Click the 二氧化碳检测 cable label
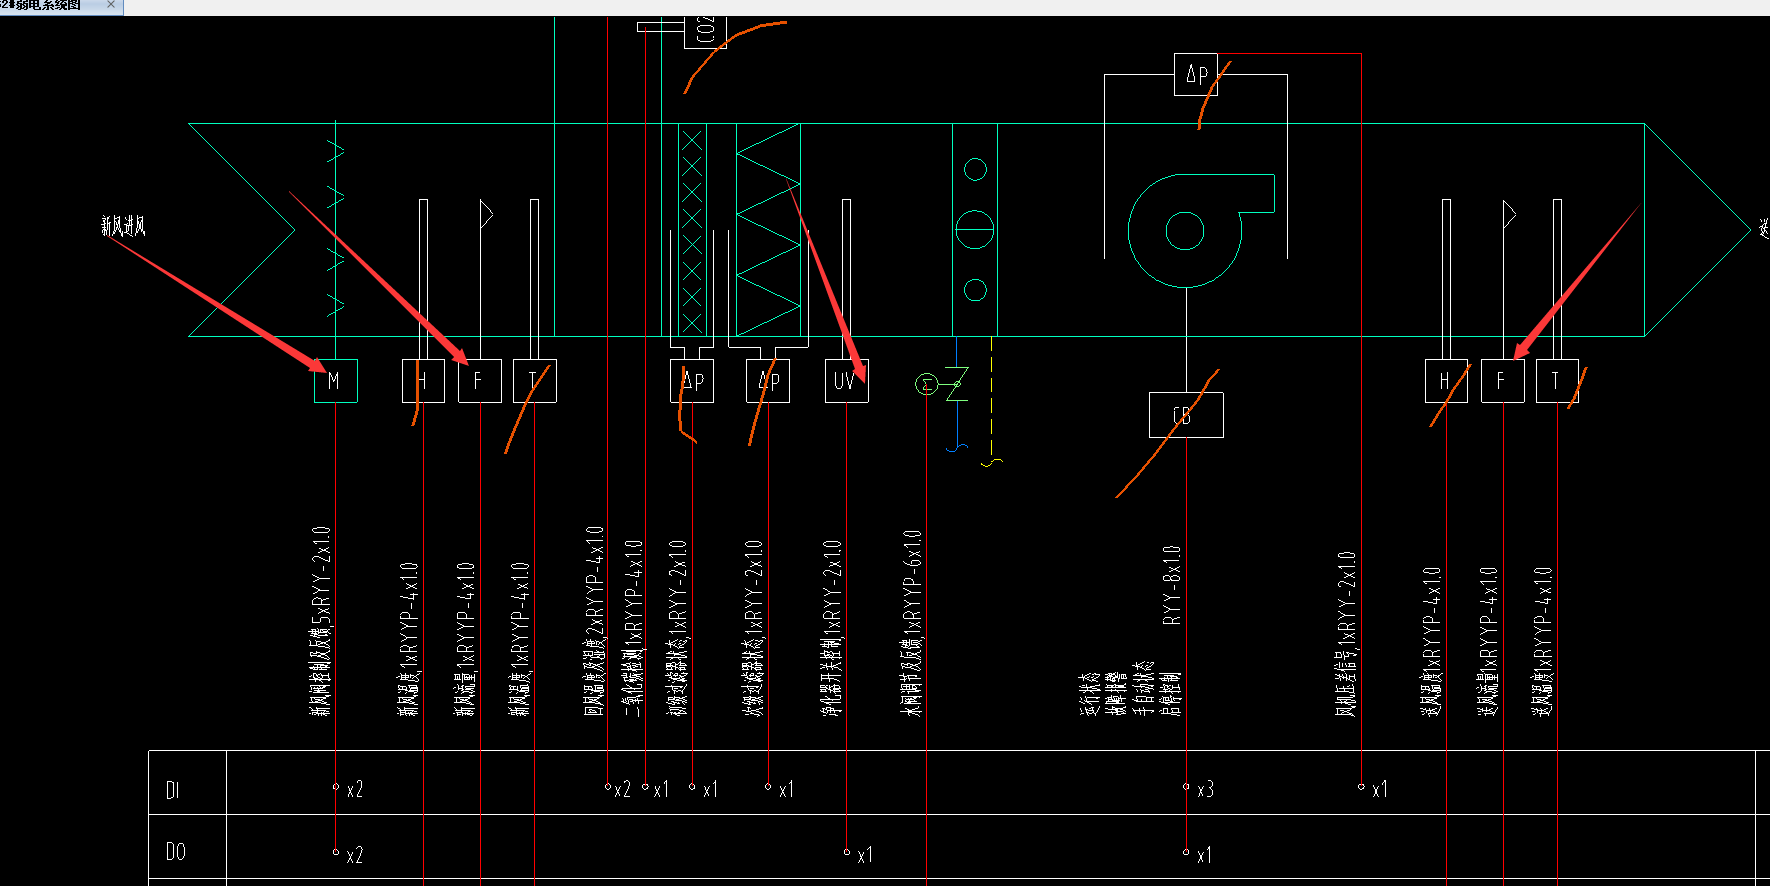This screenshot has width=1770, height=886. click(x=633, y=629)
